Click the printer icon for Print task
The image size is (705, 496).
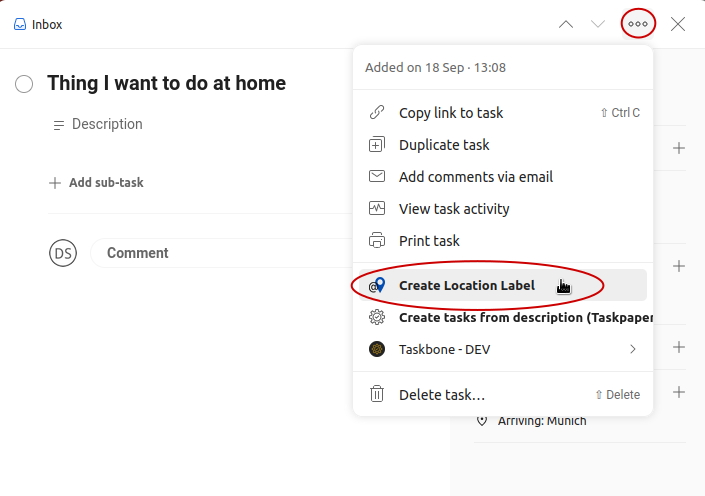pyautogui.click(x=377, y=240)
